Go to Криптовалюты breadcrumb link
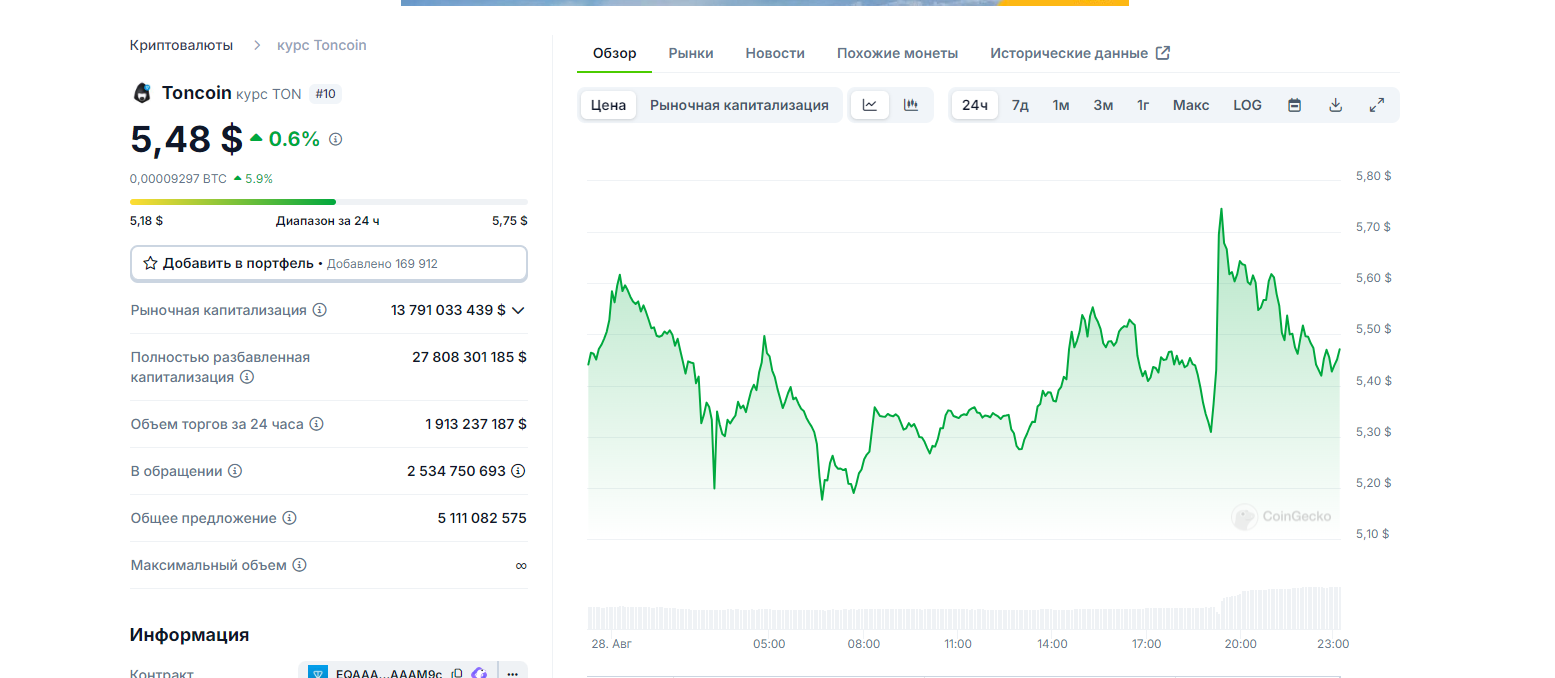Image resolution: width=1555 pixels, height=678 pixels. [181, 45]
